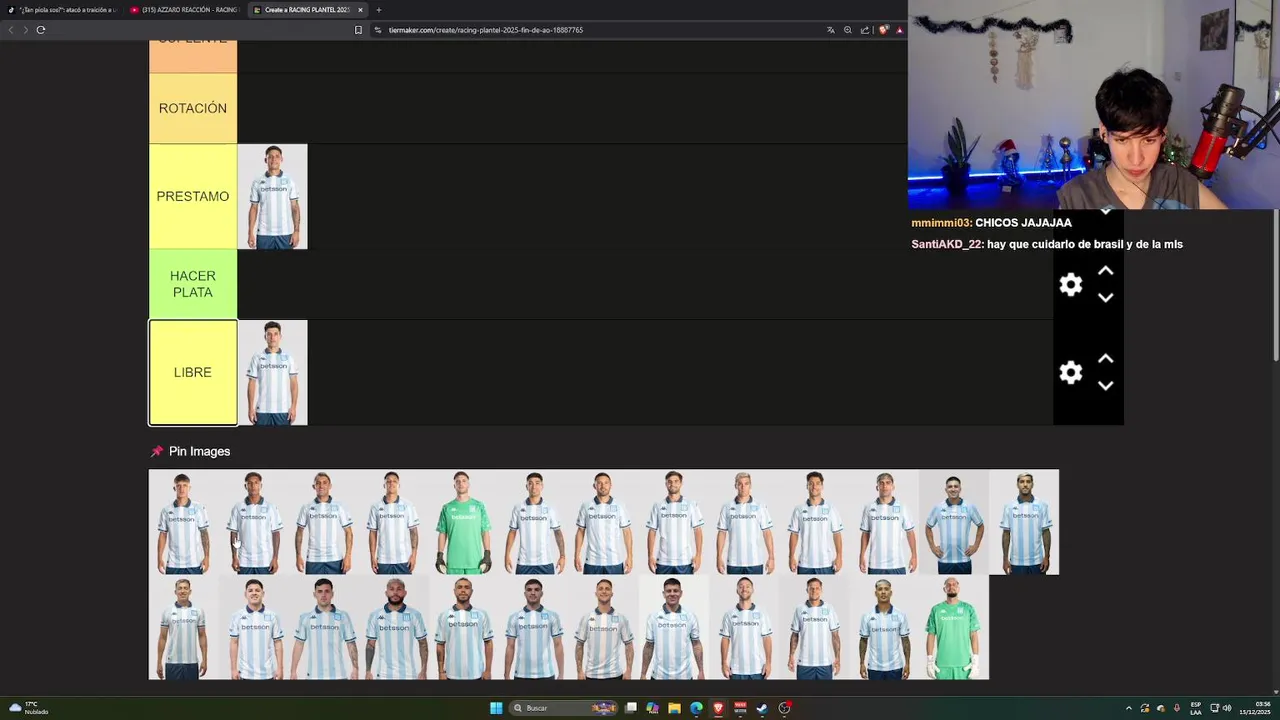The width and height of the screenshot is (1280, 720).
Task: Click the zoom magnifier icon in address bar
Action: 847,30
